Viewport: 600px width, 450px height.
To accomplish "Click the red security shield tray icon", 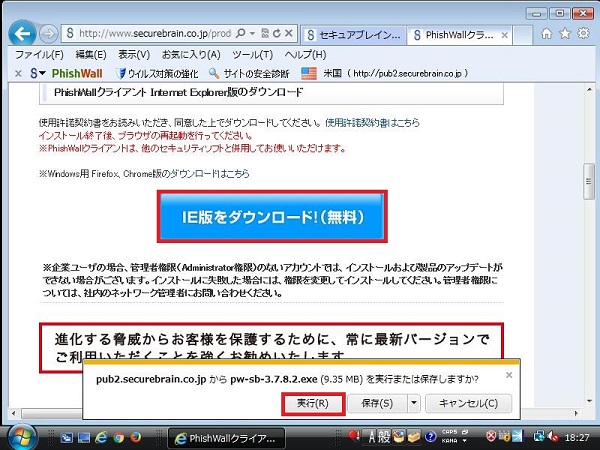I will pyautogui.click(x=491, y=436).
